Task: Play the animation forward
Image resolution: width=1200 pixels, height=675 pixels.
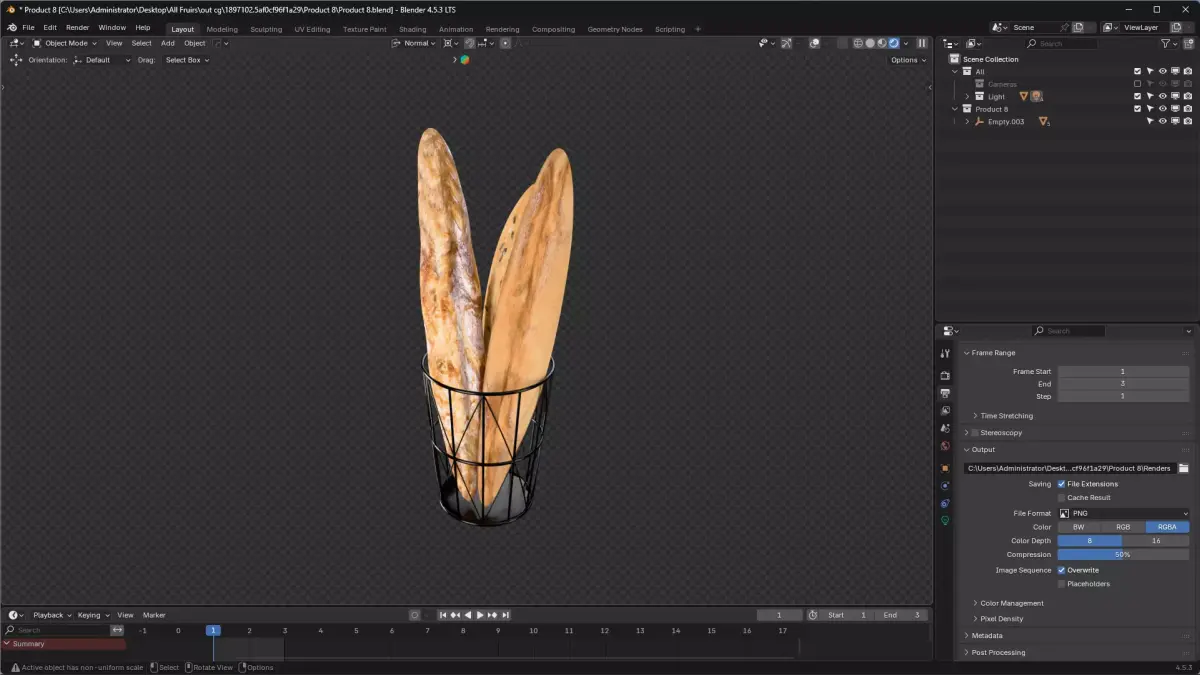Action: pos(480,615)
